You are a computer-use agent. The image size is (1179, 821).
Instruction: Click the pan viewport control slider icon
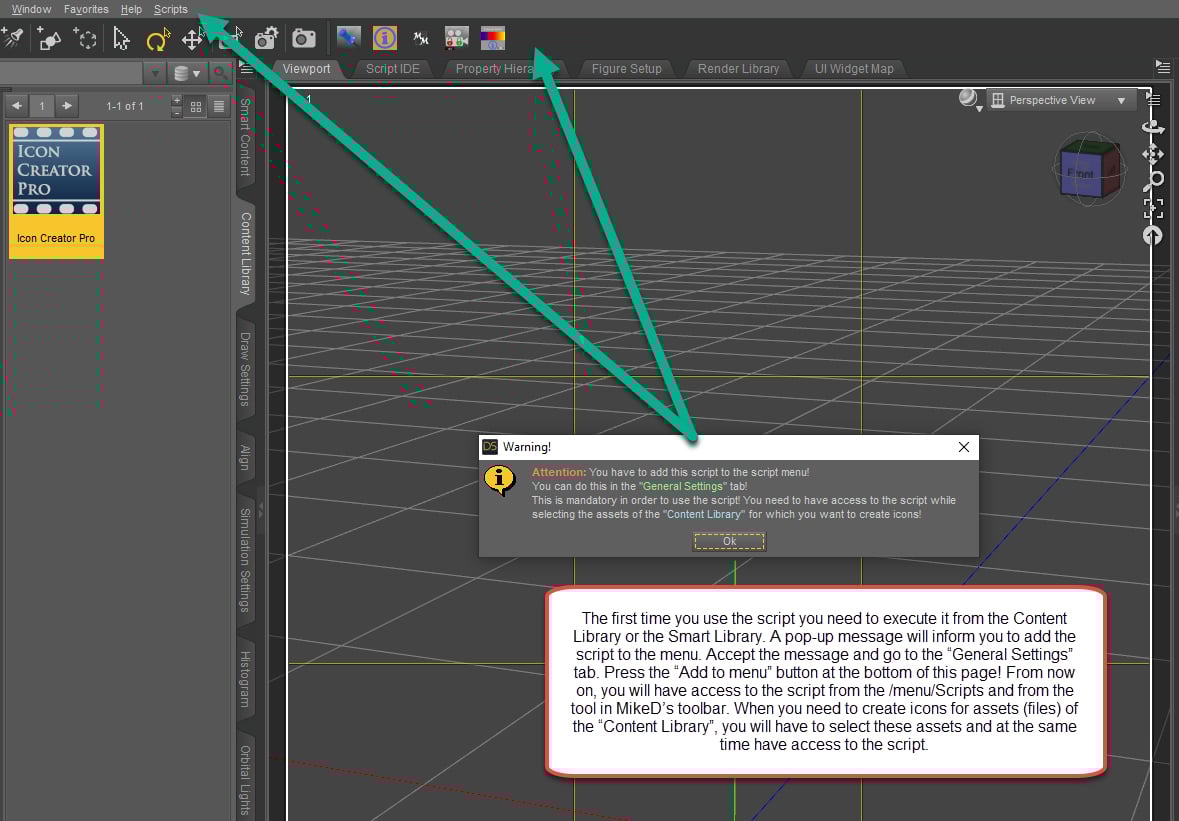tap(1152, 153)
